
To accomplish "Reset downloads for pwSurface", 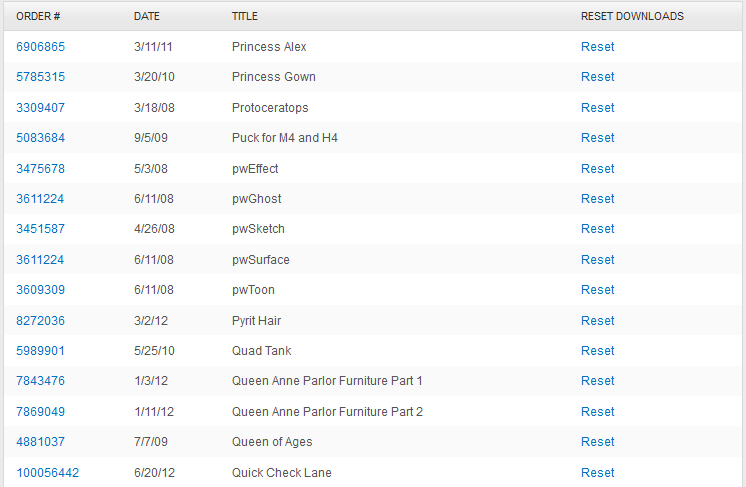I will 597,260.
